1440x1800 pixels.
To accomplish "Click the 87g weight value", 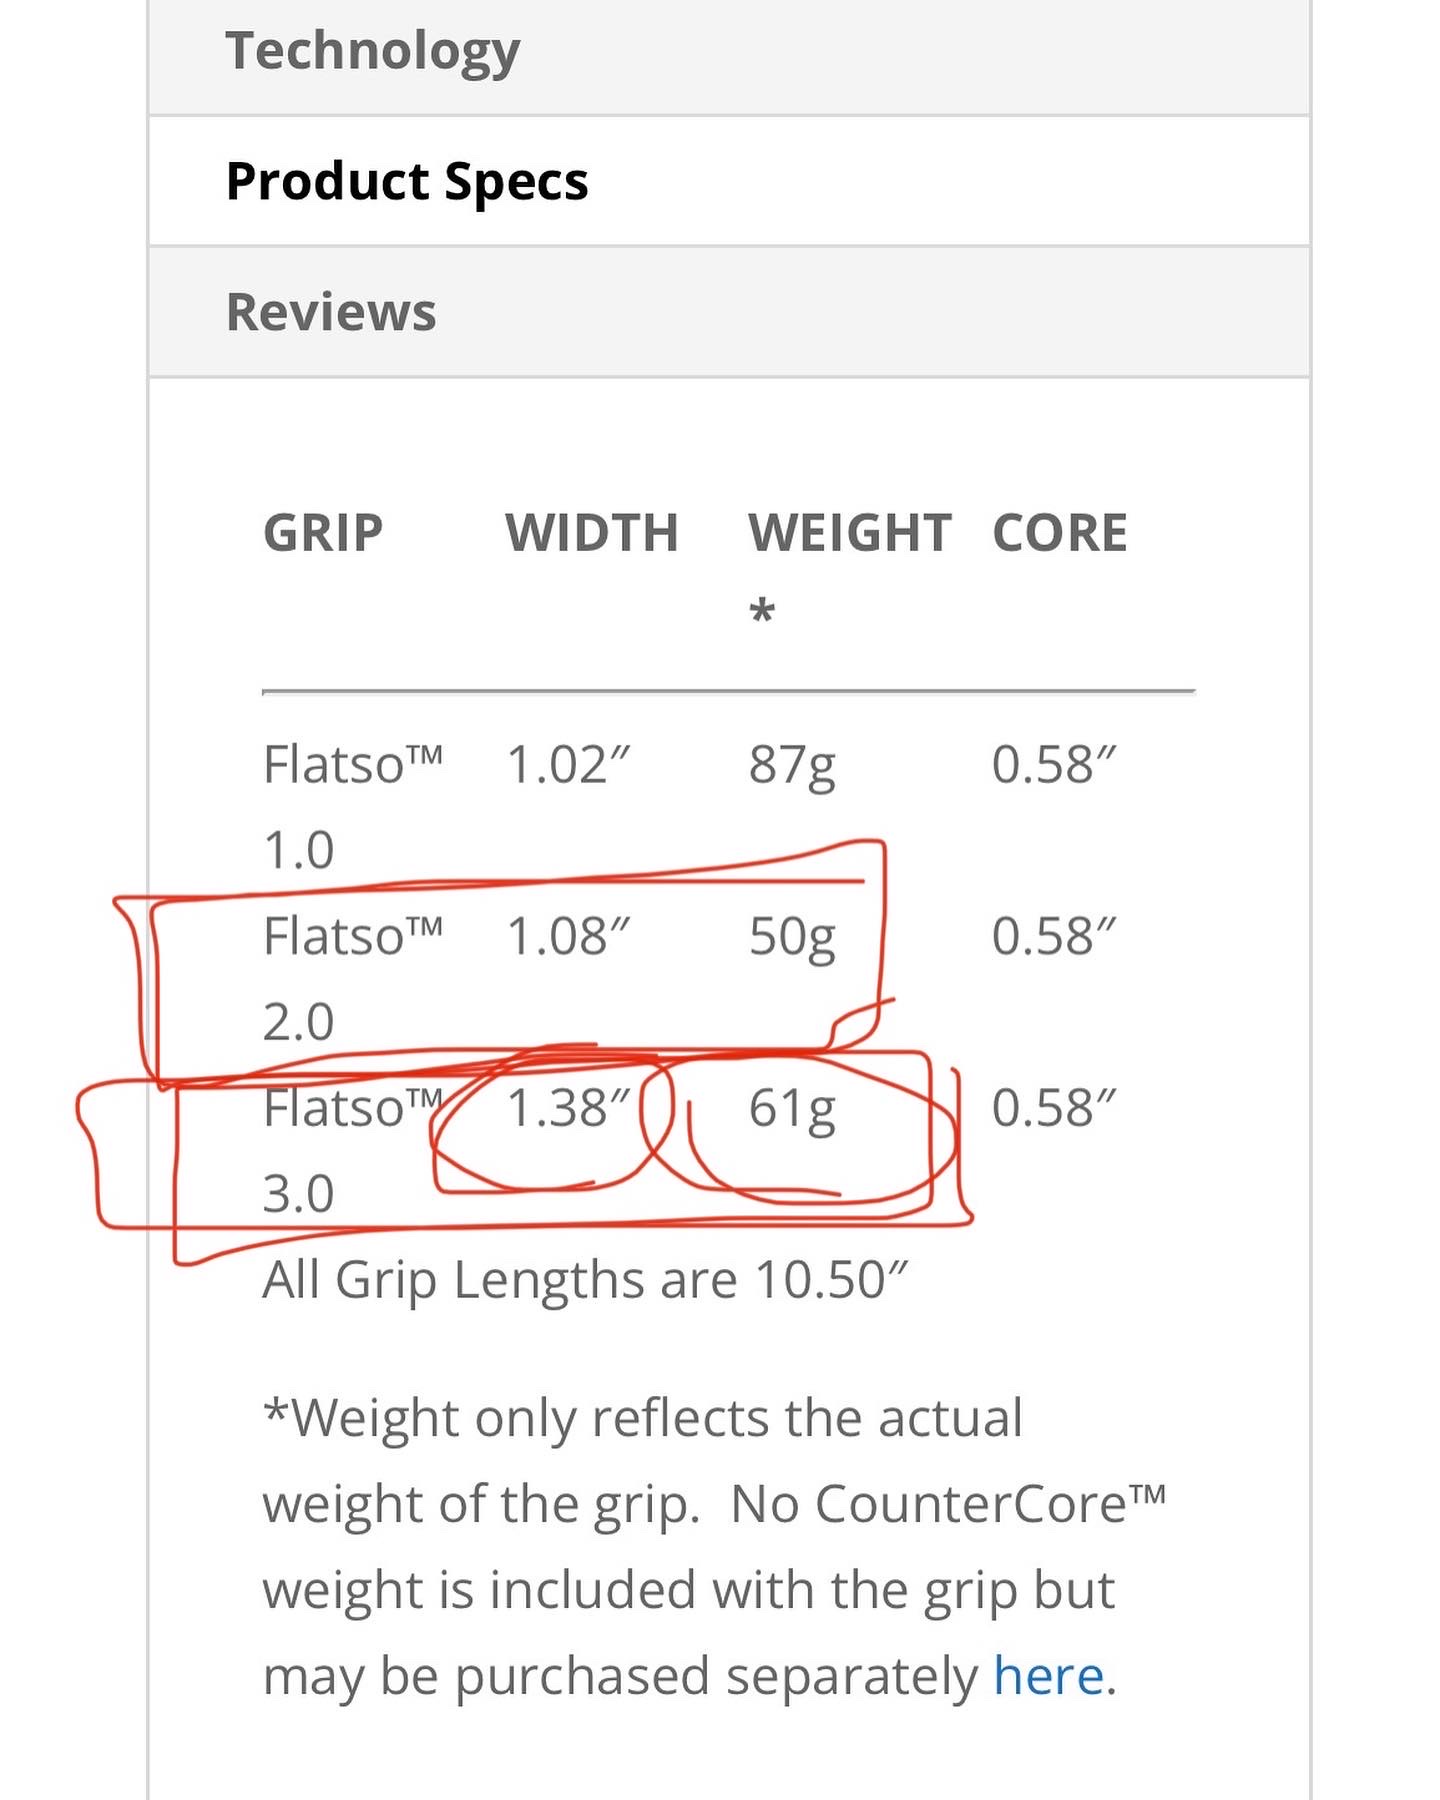I will point(792,766).
